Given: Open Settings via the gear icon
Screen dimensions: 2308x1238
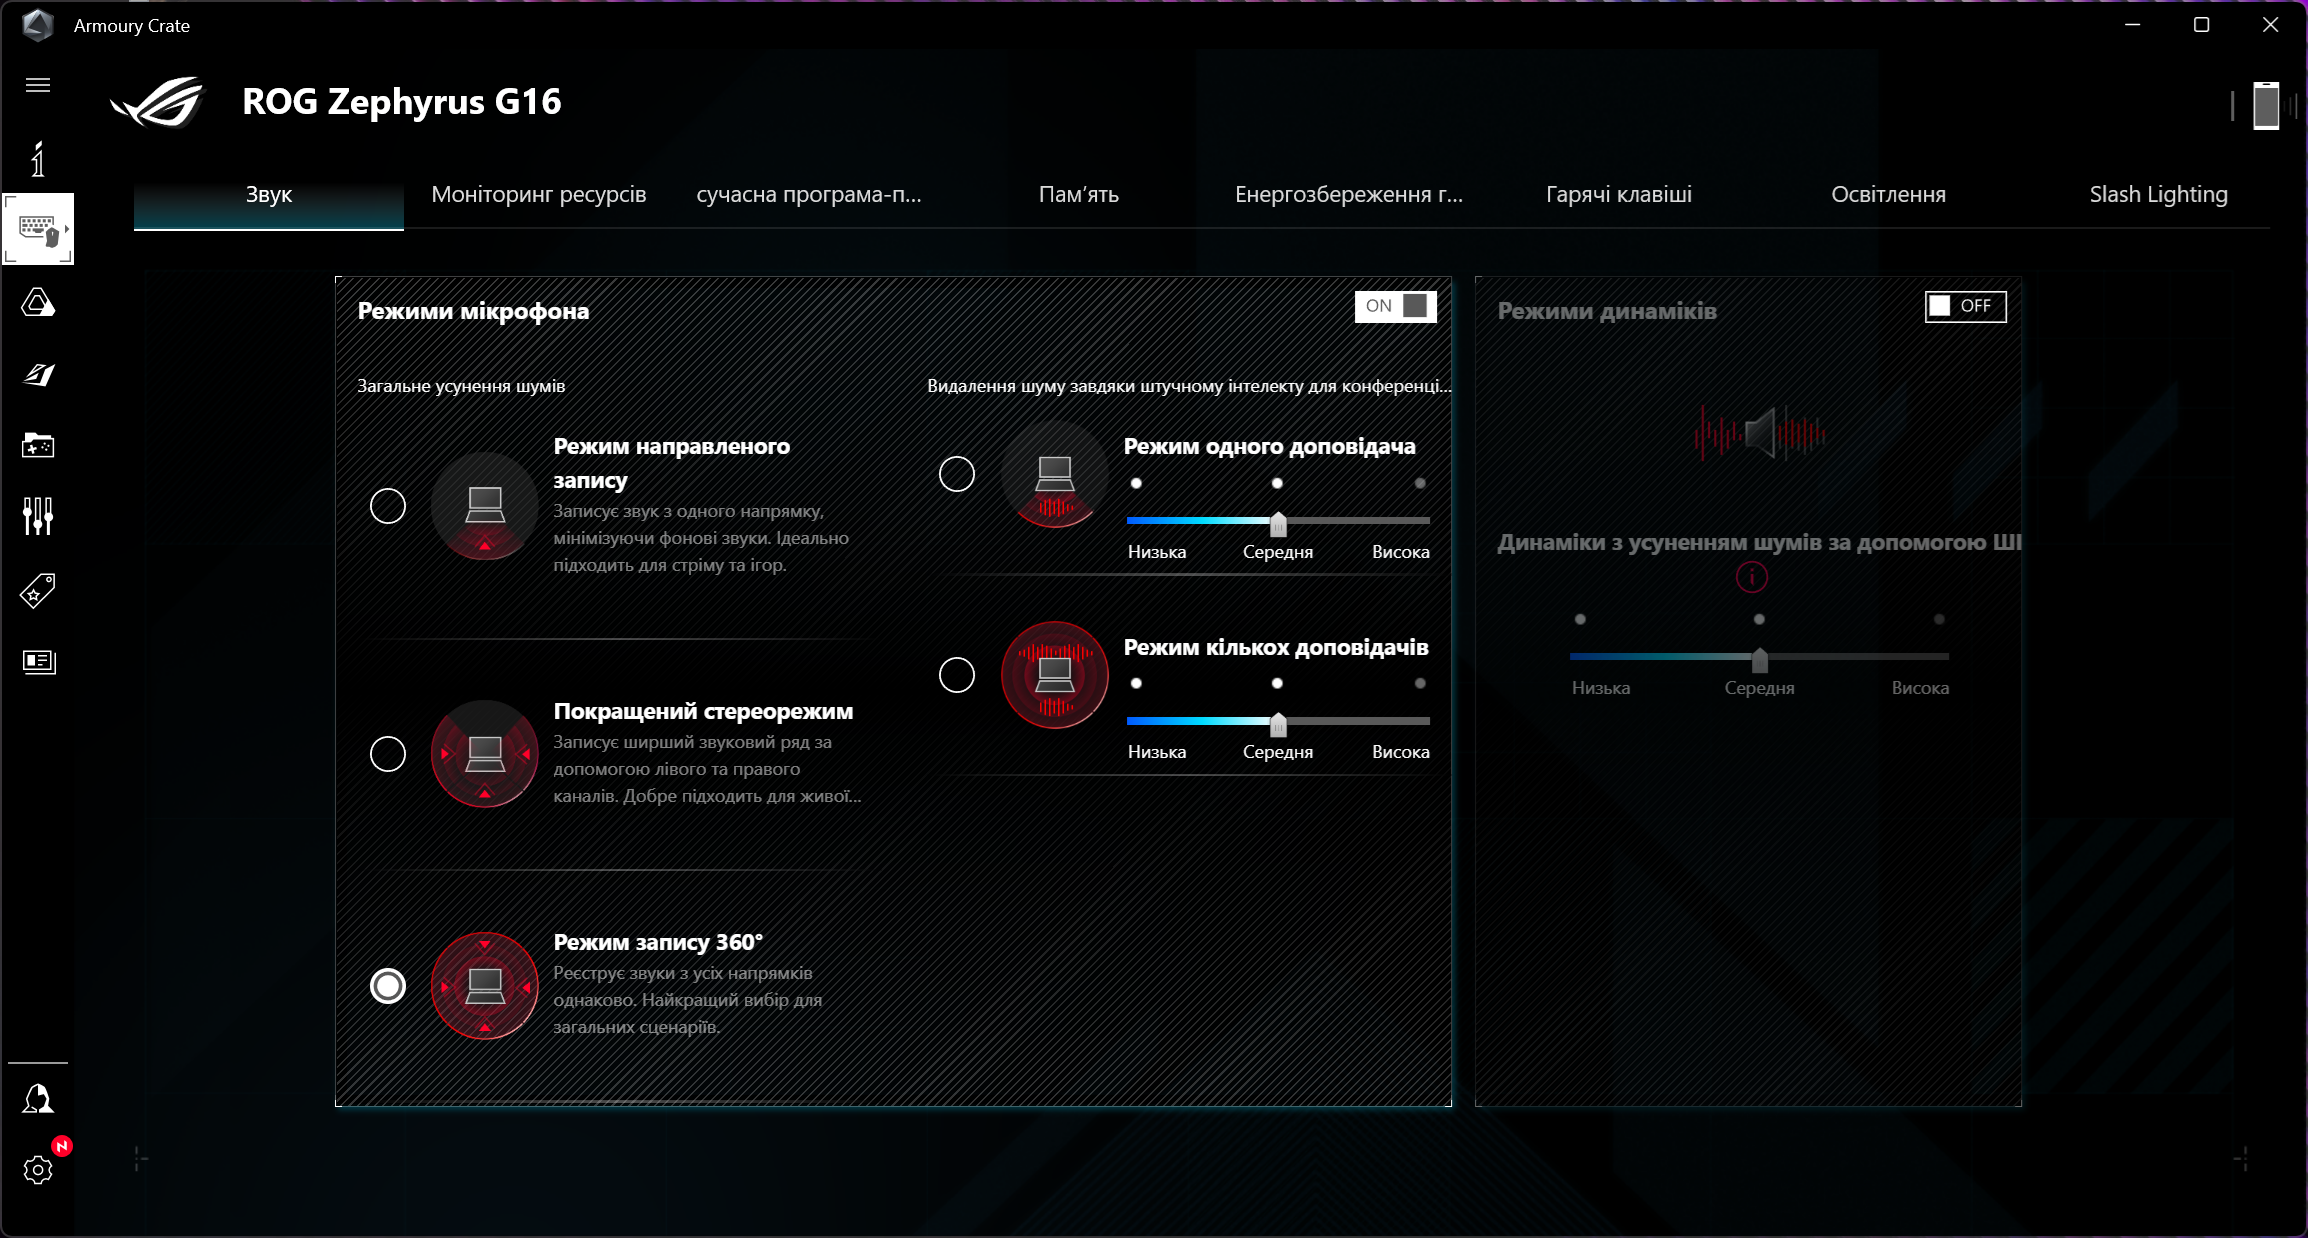Looking at the screenshot, I should pyautogui.click(x=38, y=1170).
